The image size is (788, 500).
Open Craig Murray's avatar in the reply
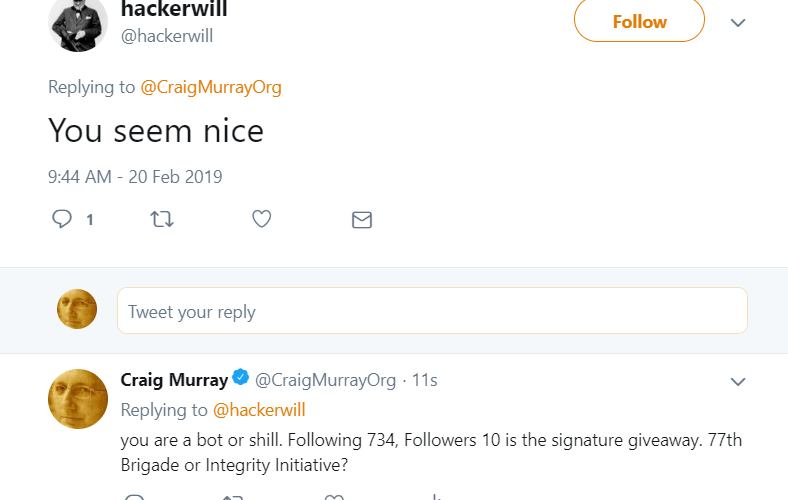click(x=77, y=397)
